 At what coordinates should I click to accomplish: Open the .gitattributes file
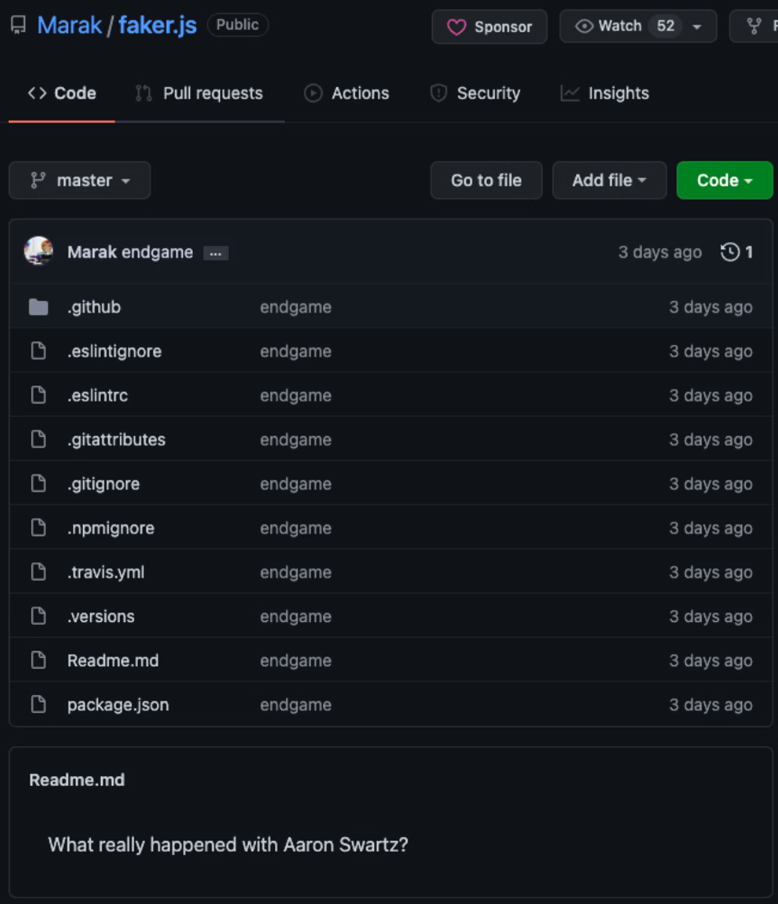pyautogui.click(x=116, y=439)
